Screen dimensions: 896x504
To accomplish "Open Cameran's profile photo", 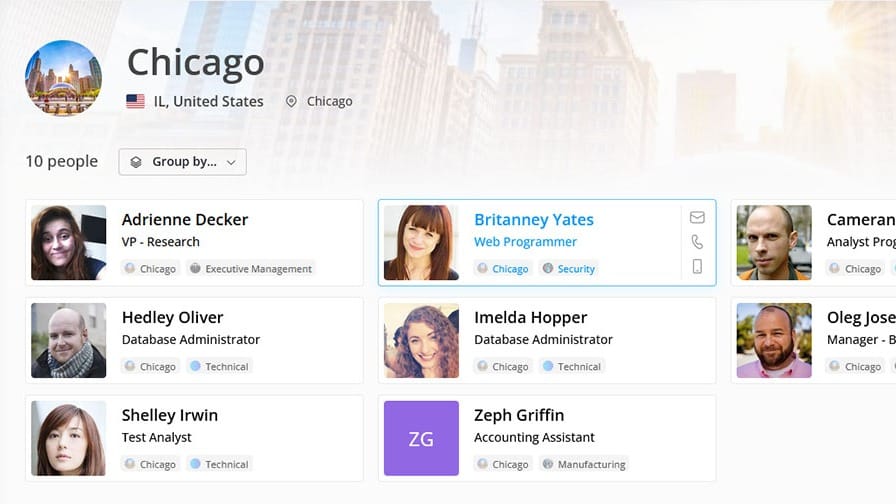I will 774,242.
